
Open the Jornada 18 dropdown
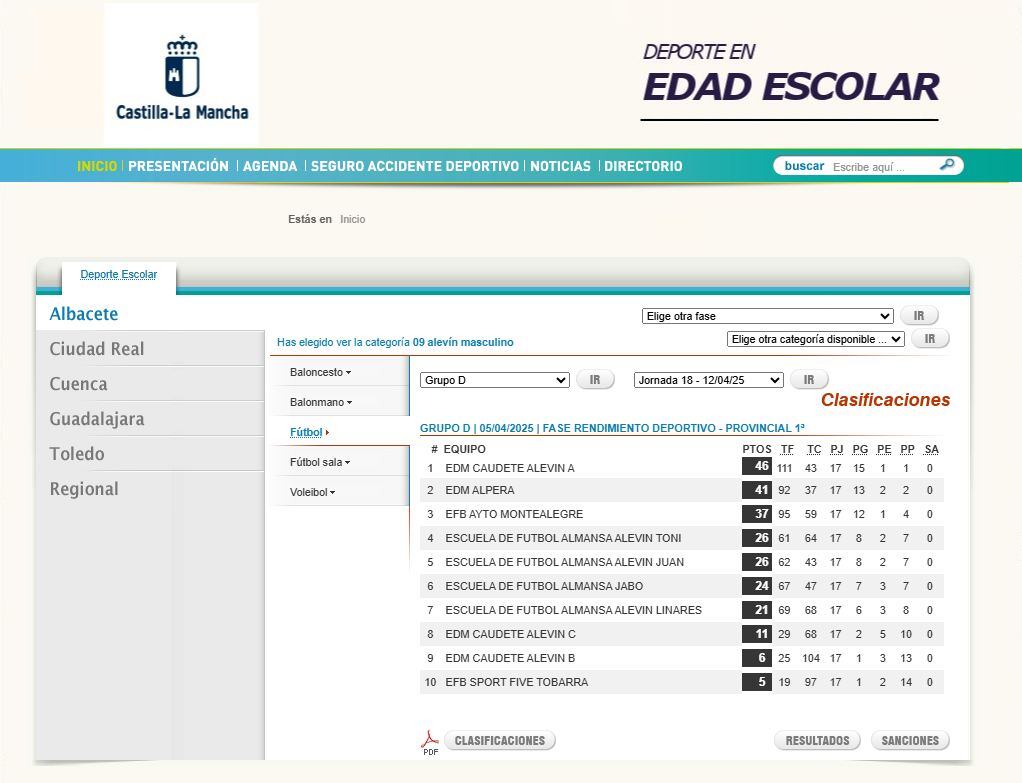click(708, 380)
